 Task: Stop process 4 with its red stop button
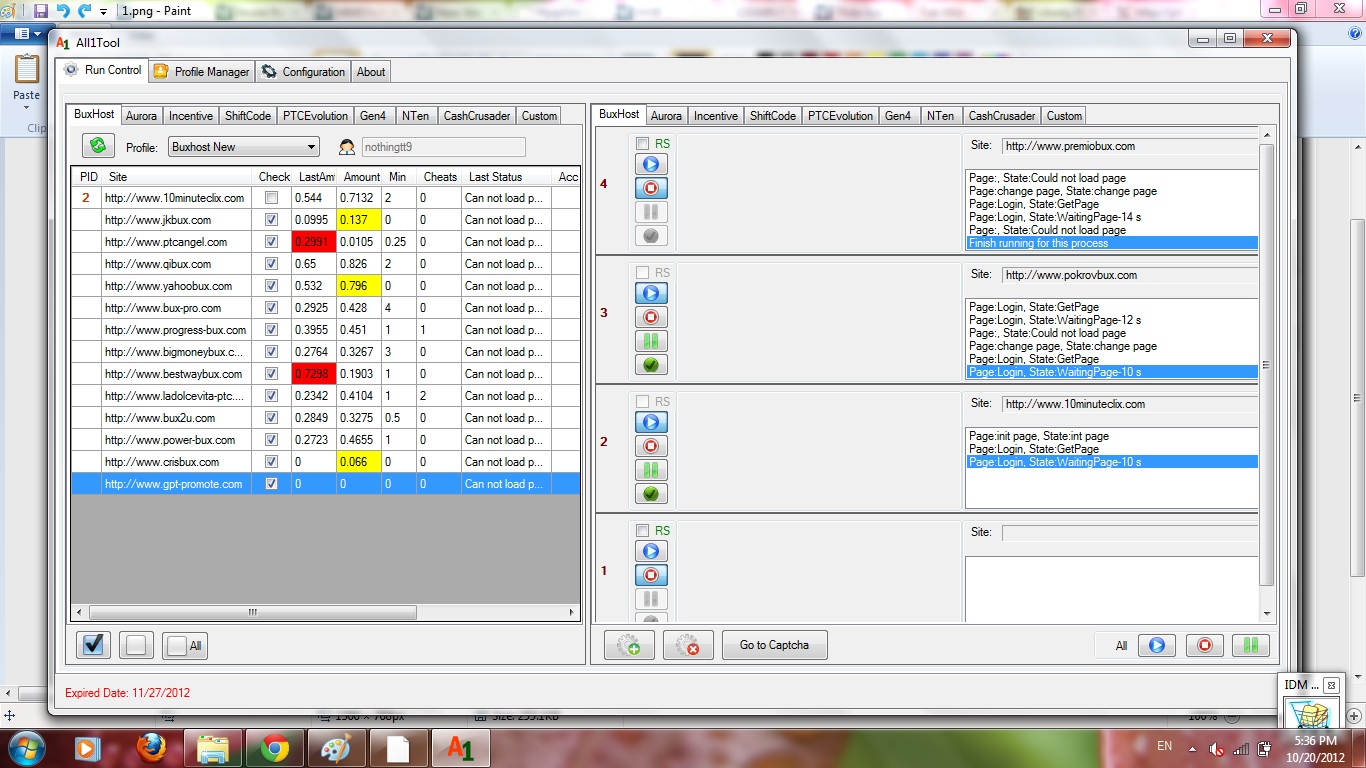pos(651,188)
